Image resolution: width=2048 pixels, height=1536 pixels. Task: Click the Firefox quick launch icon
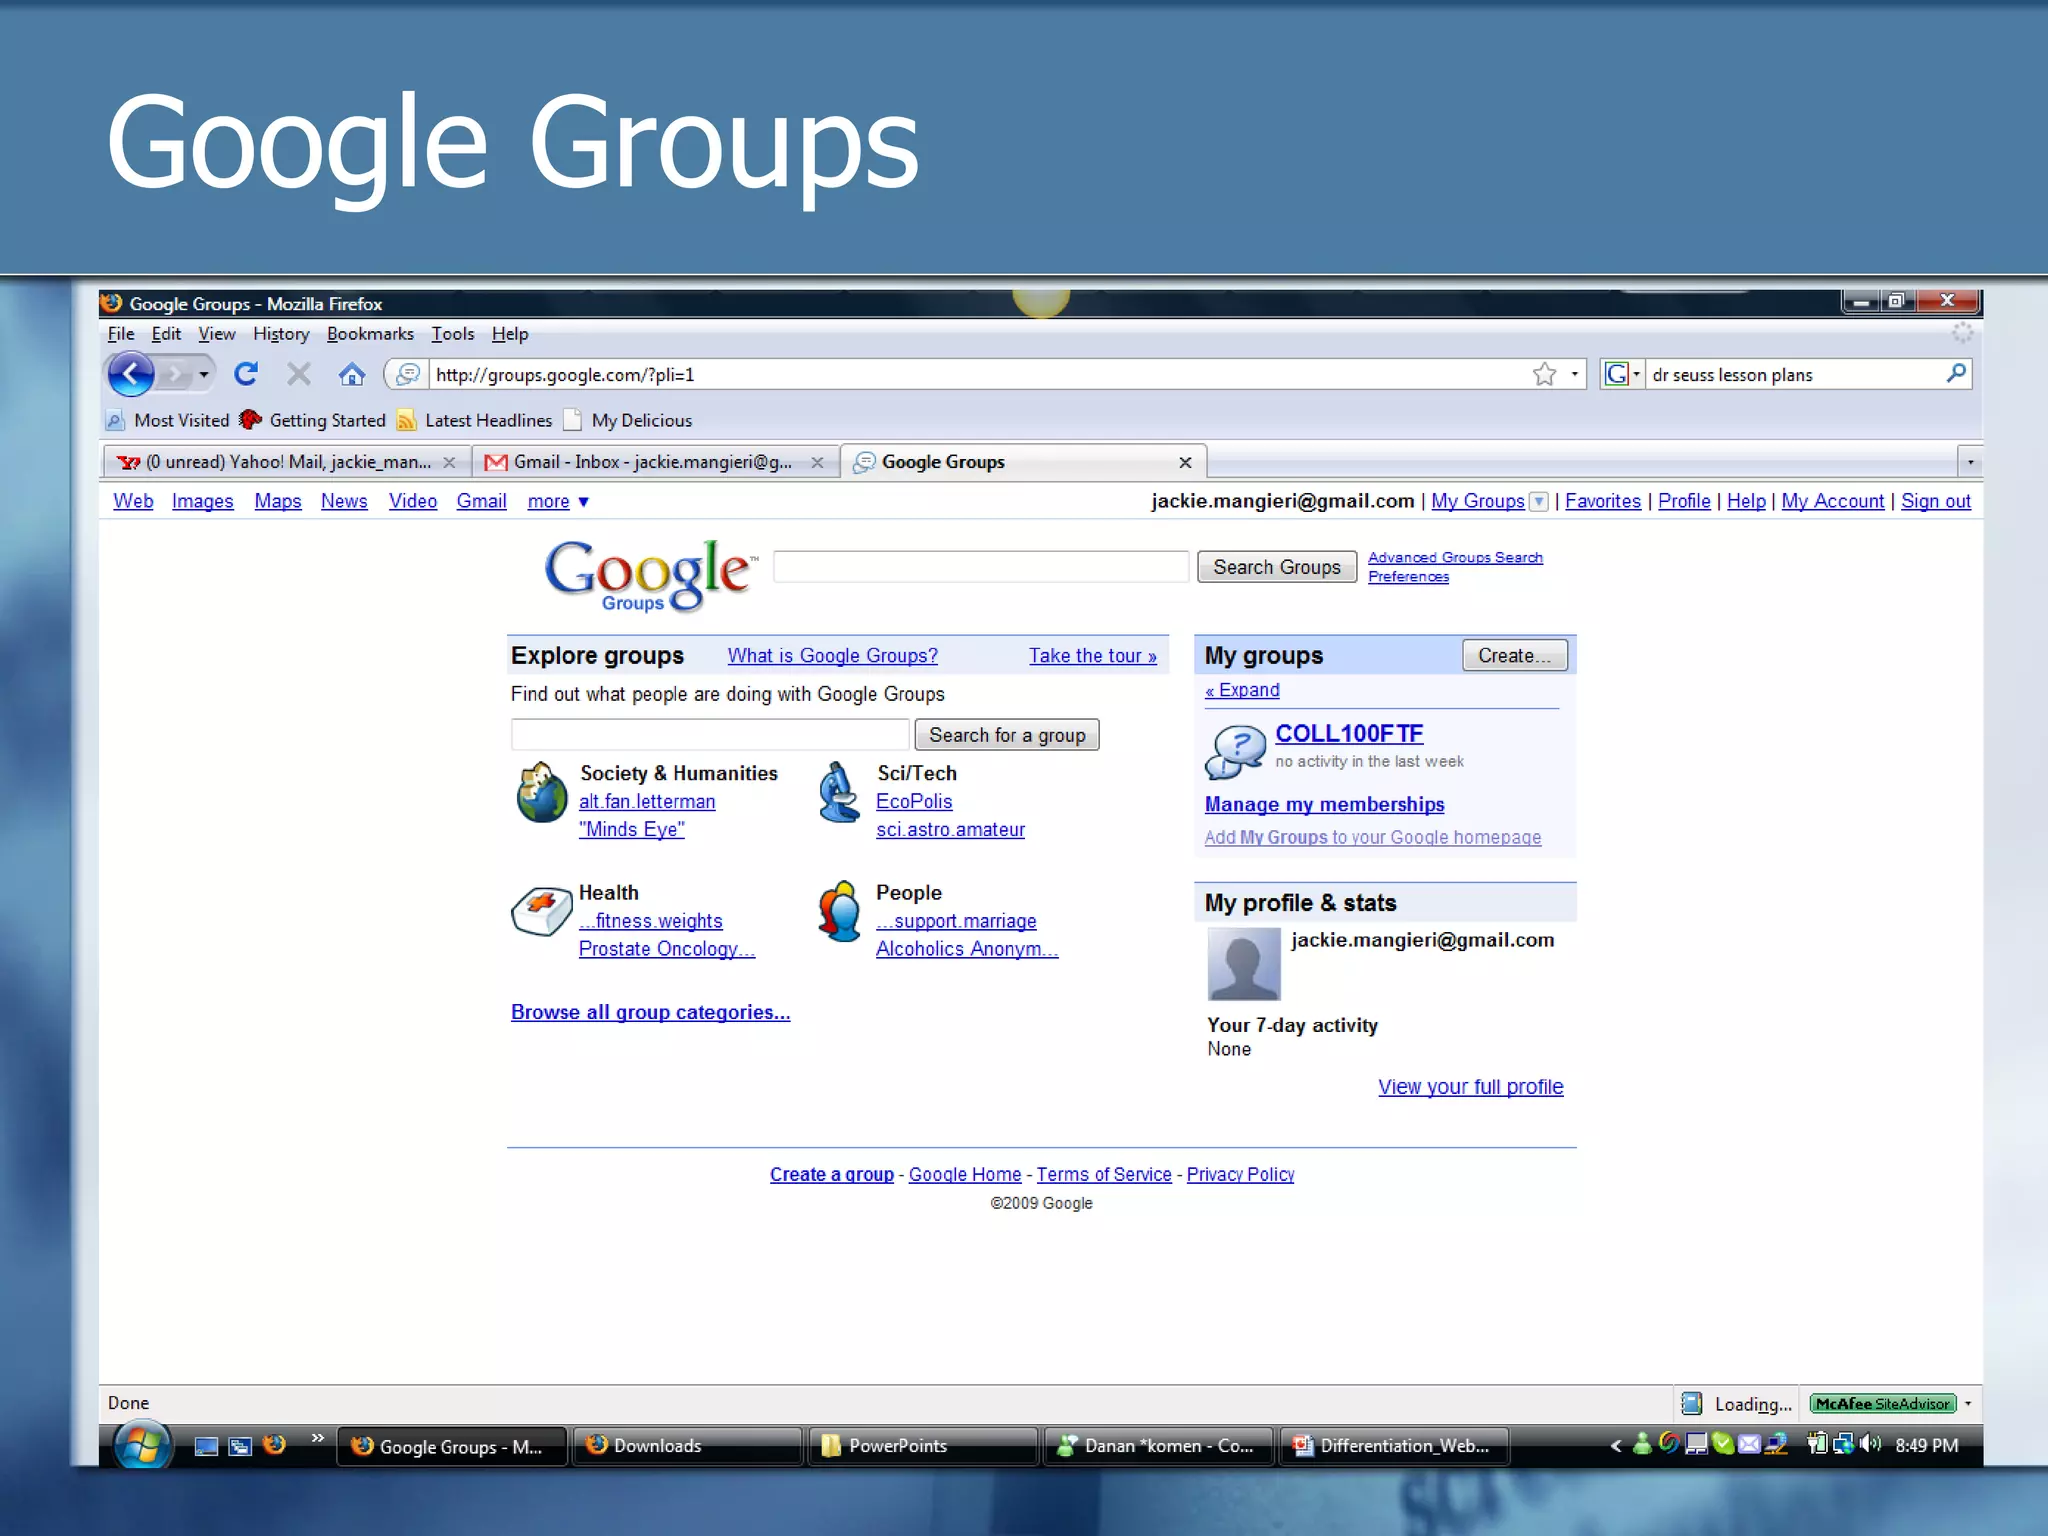pyautogui.click(x=274, y=1445)
